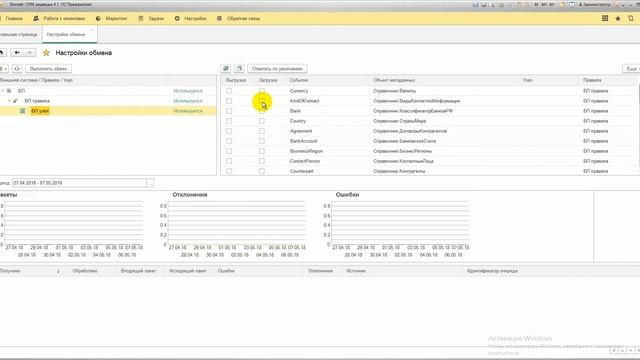Open the Настройки section
This screenshot has width=640, height=360.
tap(191, 18)
